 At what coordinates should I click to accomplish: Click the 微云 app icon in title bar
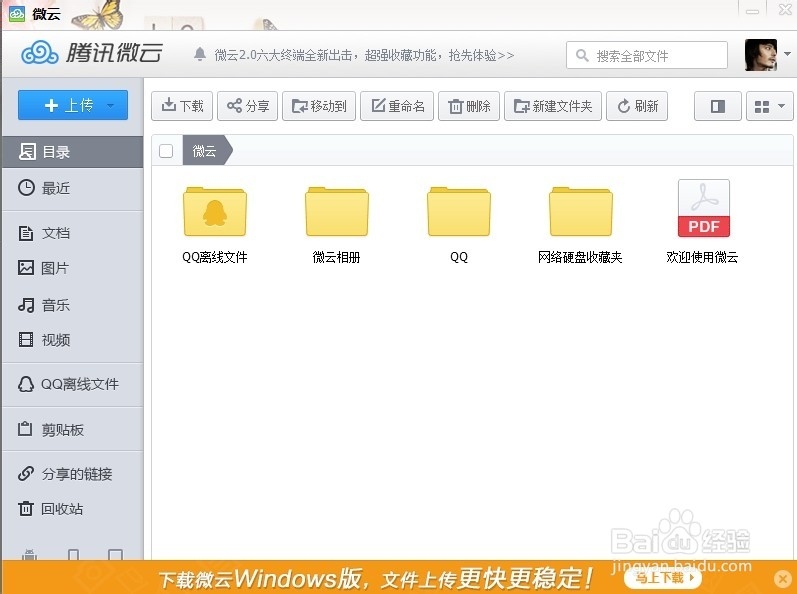pyautogui.click(x=17, y=14)
